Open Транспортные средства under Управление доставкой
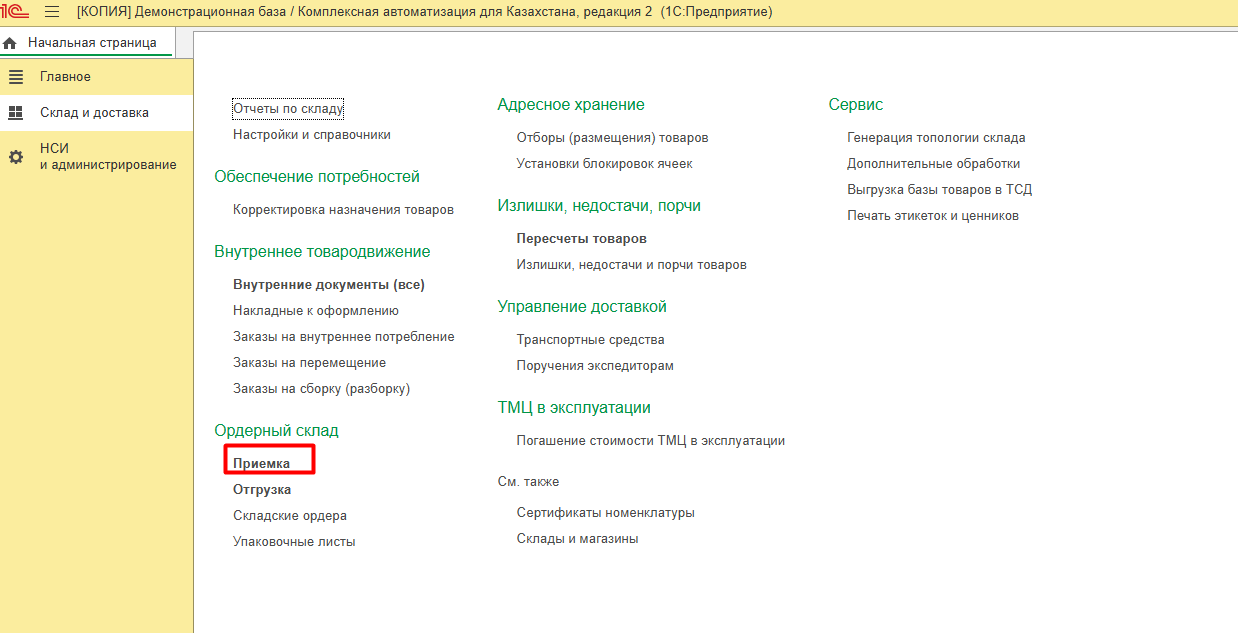 pos(590,340)
